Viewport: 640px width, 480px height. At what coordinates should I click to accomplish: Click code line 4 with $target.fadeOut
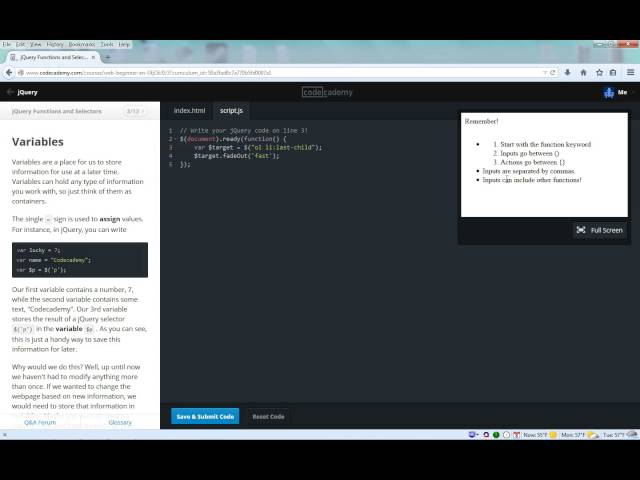(237, 156)
